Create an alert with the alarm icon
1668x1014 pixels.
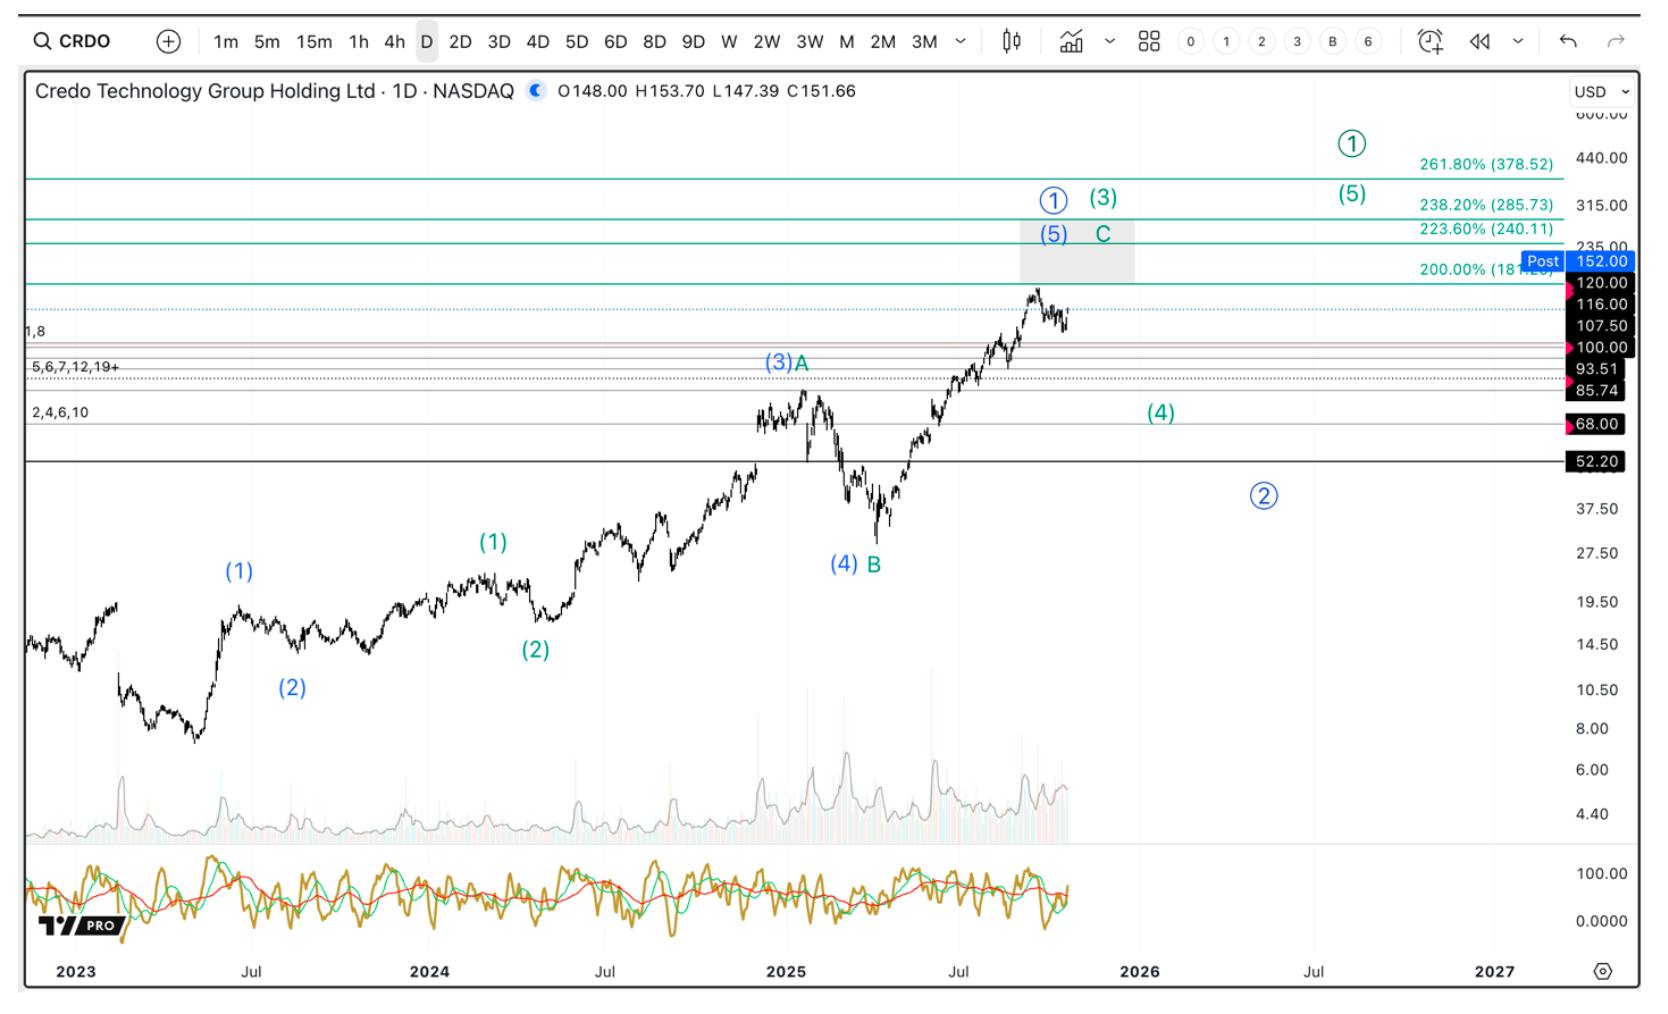coord(1430,41)
